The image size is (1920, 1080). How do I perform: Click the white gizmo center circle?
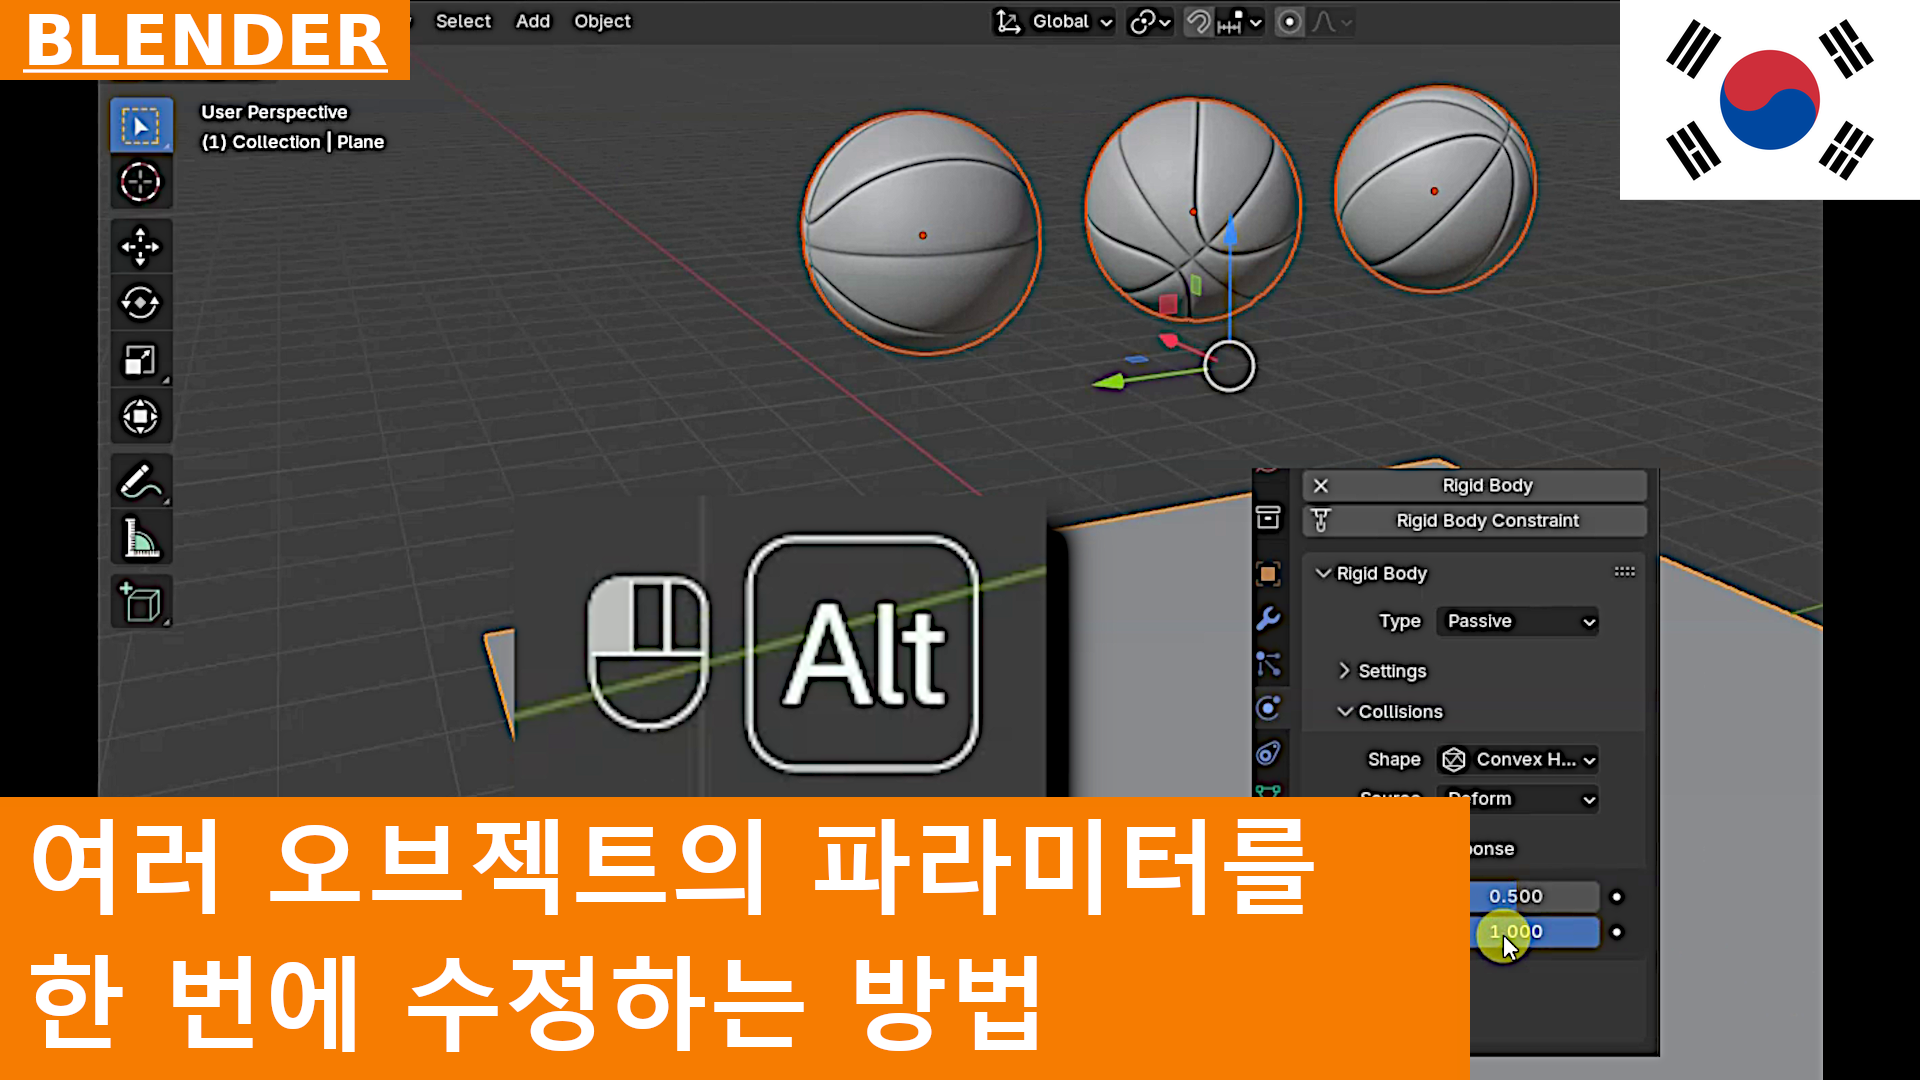(x=1229, y=366)
